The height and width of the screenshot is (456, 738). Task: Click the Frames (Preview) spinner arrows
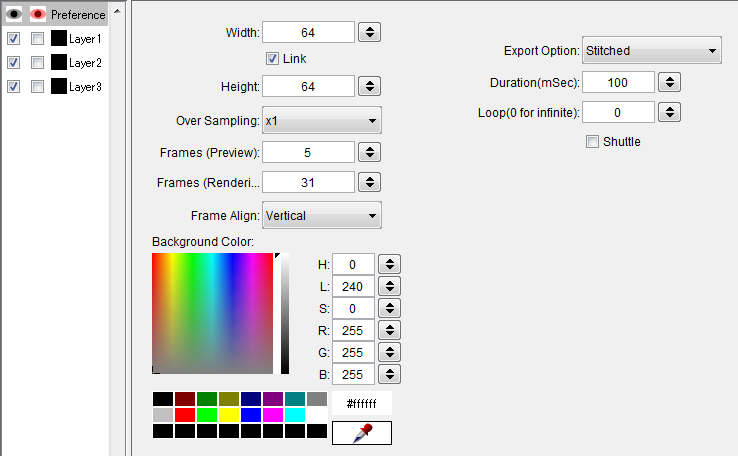tap(369, 152)
